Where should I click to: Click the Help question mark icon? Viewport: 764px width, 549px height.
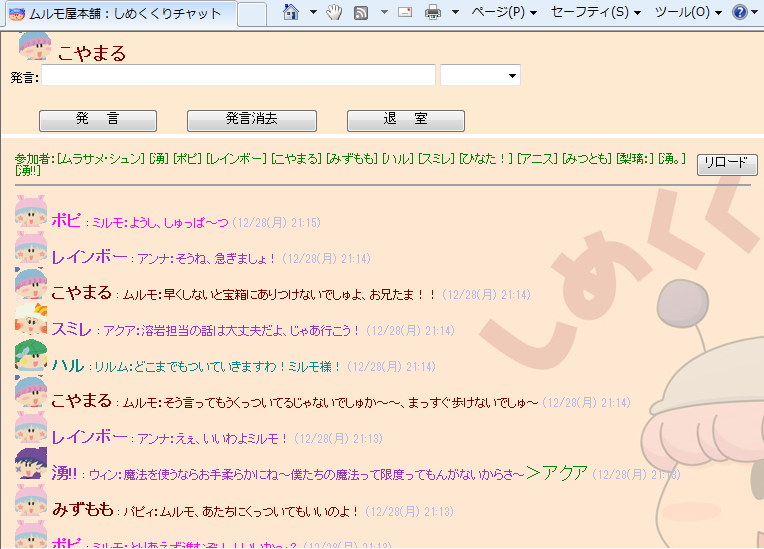[x=740, y=12]
